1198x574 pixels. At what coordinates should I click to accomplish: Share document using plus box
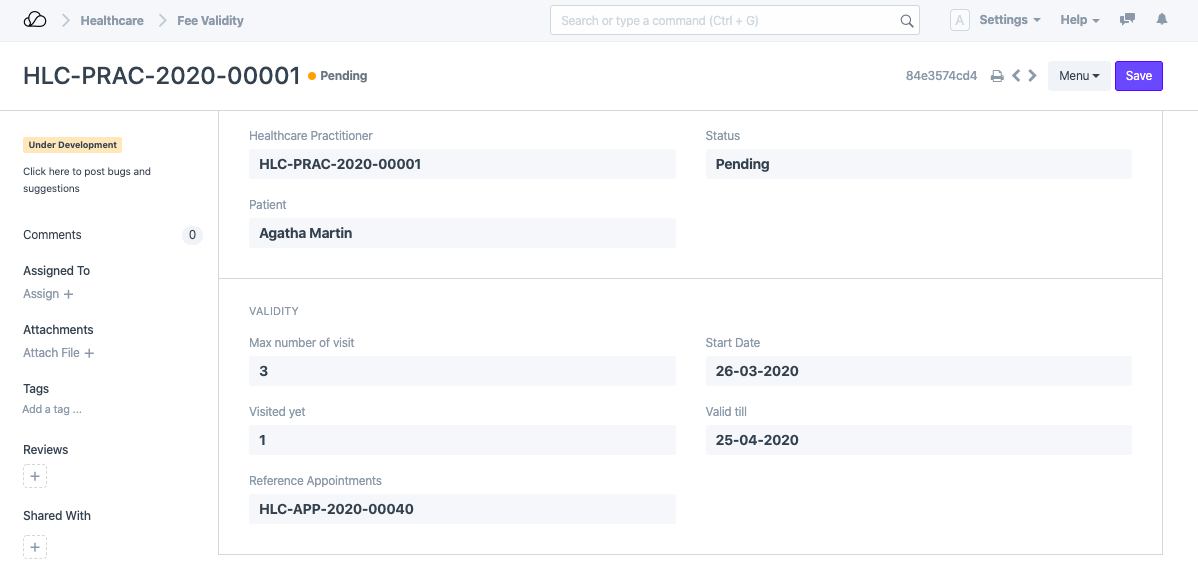pyautogui.click(x=35, y=547)
